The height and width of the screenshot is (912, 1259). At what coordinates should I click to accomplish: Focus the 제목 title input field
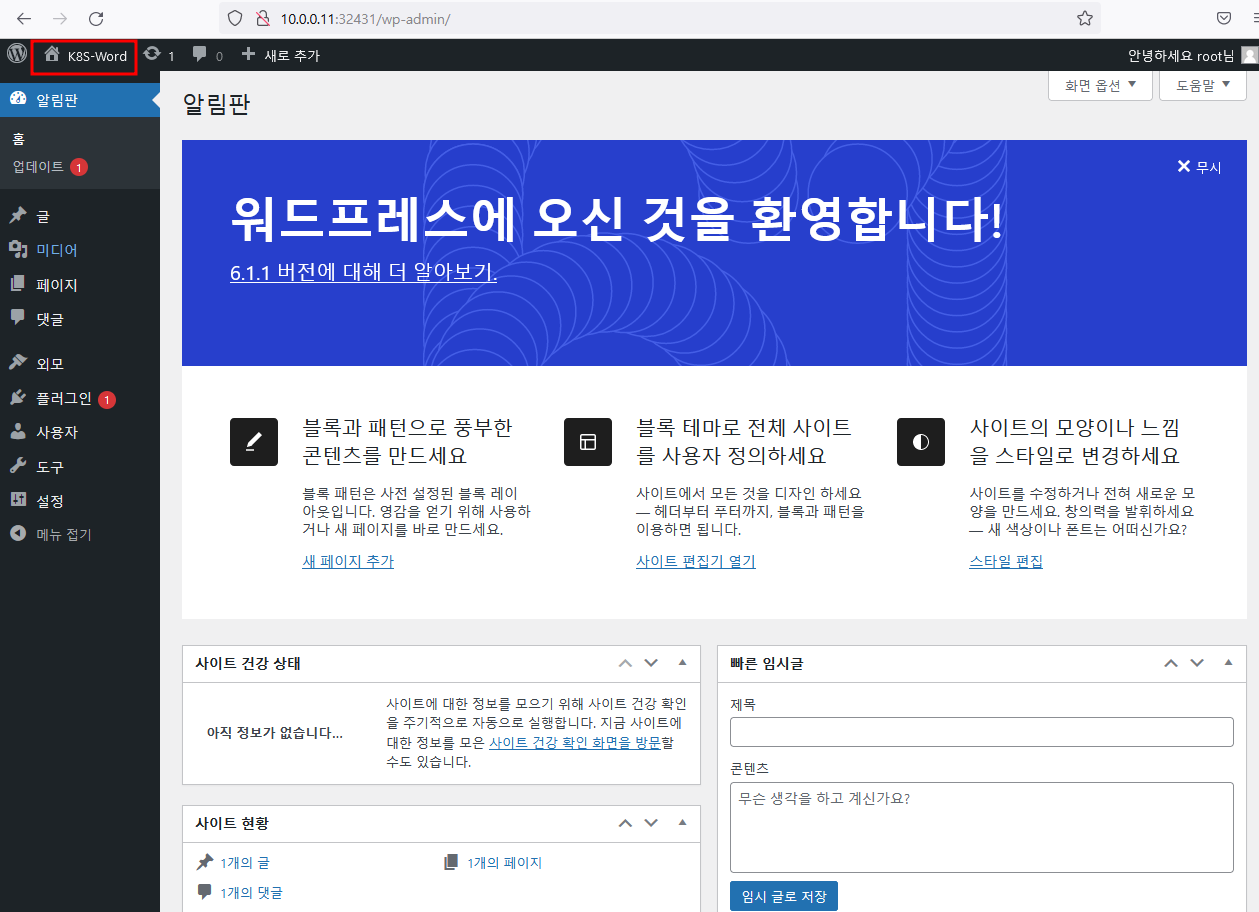coord(982,732)
